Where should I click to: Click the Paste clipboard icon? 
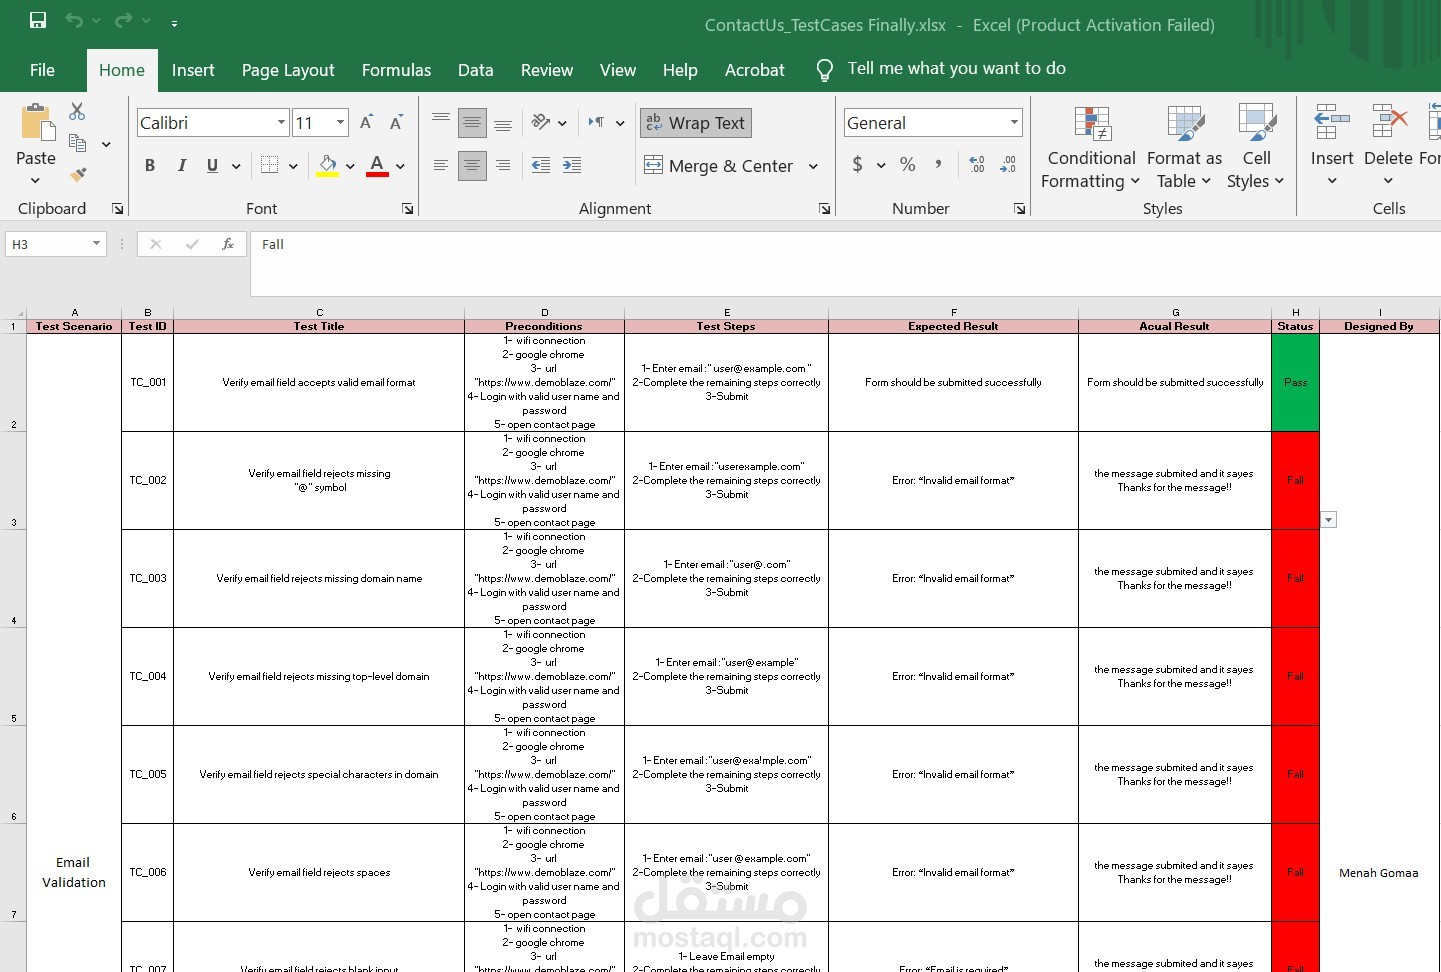36,124
